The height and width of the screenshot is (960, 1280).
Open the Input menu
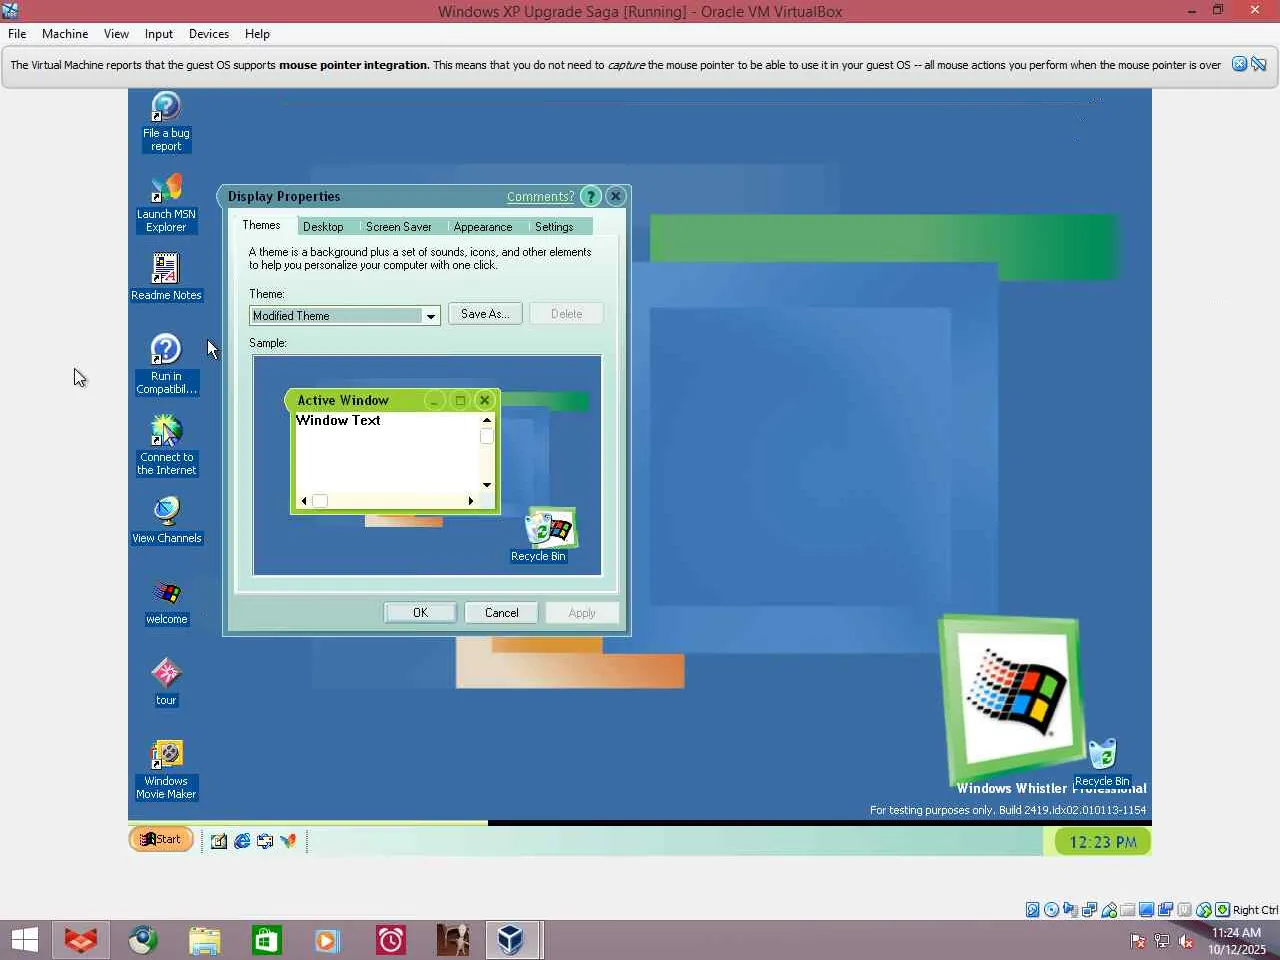click(x=159, y=34)
